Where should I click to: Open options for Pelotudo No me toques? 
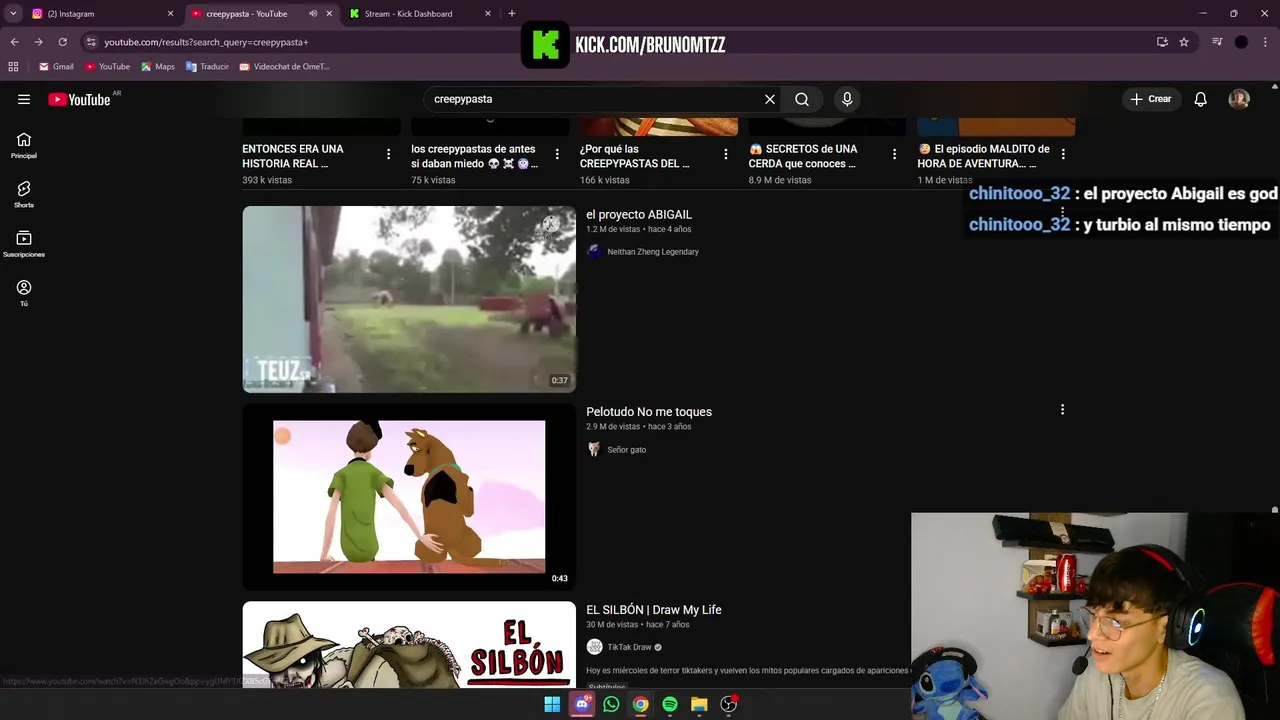coord(1062,410)
